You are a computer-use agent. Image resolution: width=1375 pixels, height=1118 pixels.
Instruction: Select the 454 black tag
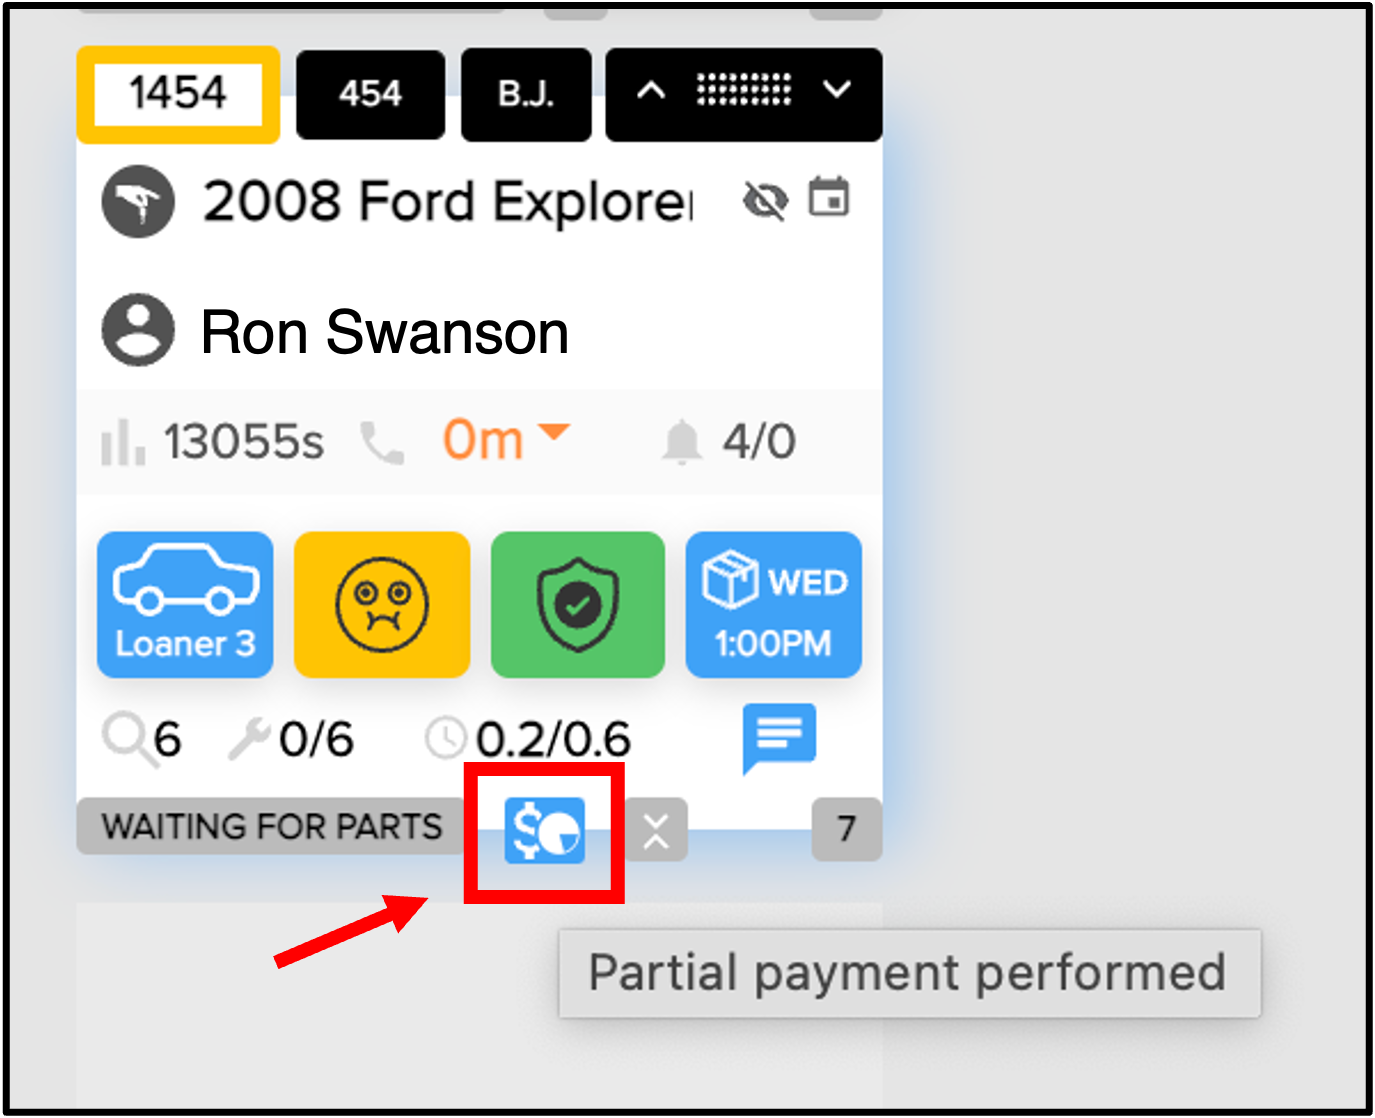370,94
